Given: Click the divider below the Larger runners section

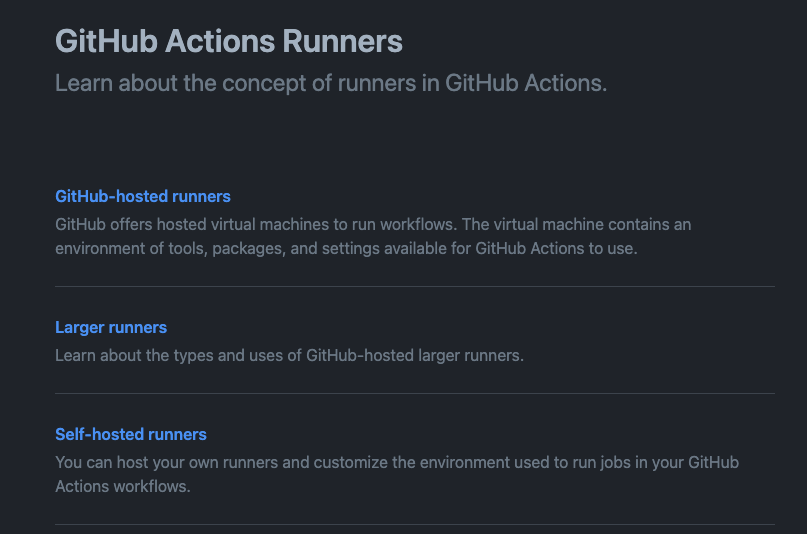Looking at the screenshot, I should [x=415, y=394].
